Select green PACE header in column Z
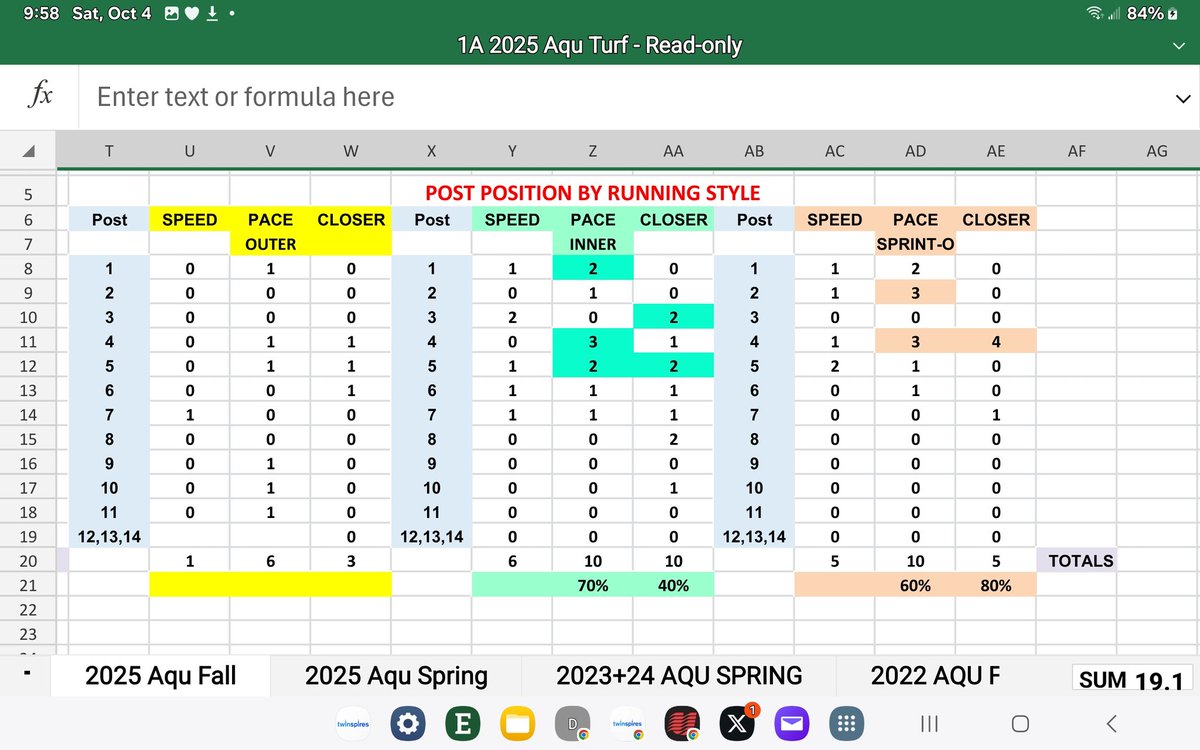Screen dimensions: 1200x750 (x=593, y=220)
